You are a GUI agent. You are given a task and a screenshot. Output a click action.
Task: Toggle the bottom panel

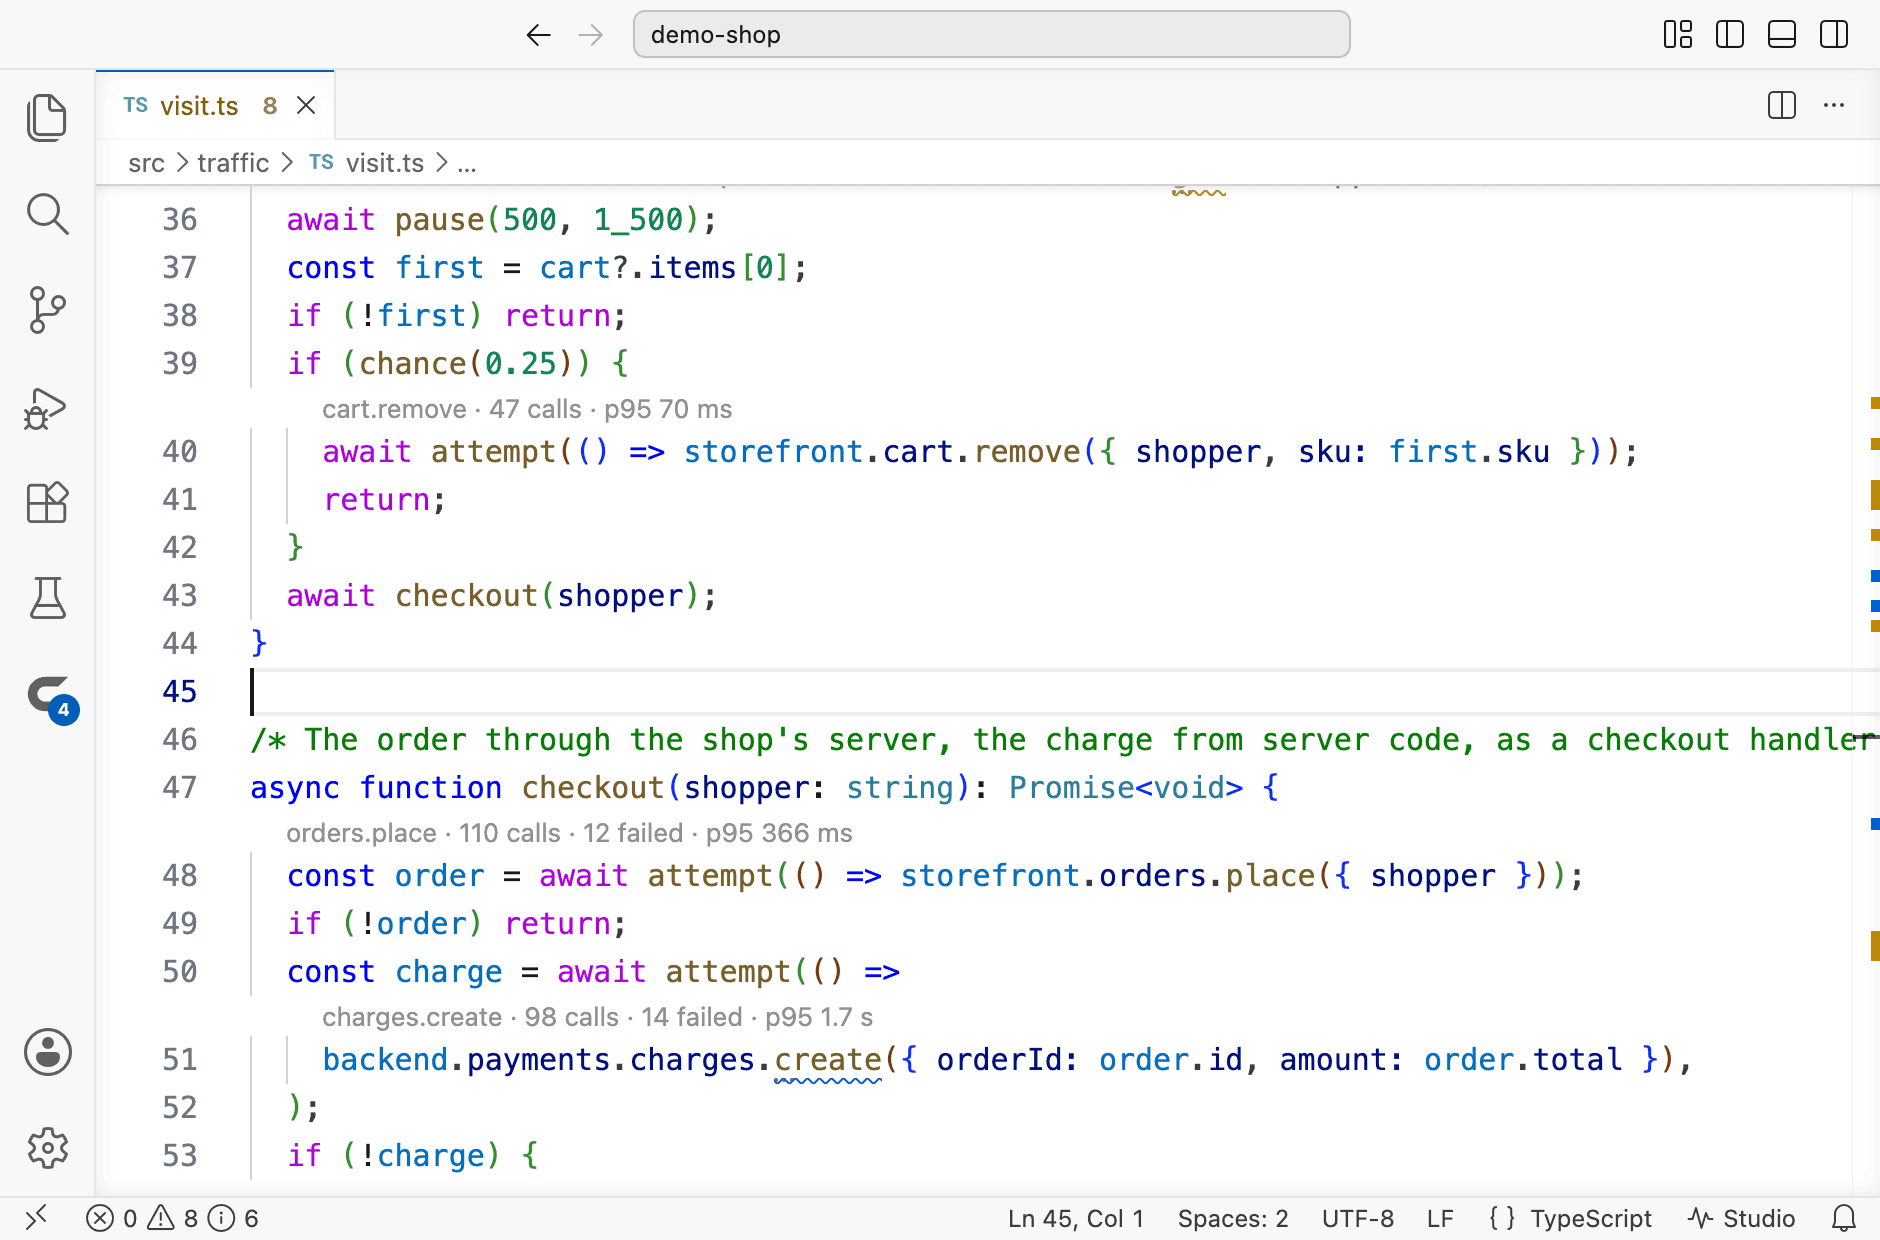click(x=1781, y=35)
